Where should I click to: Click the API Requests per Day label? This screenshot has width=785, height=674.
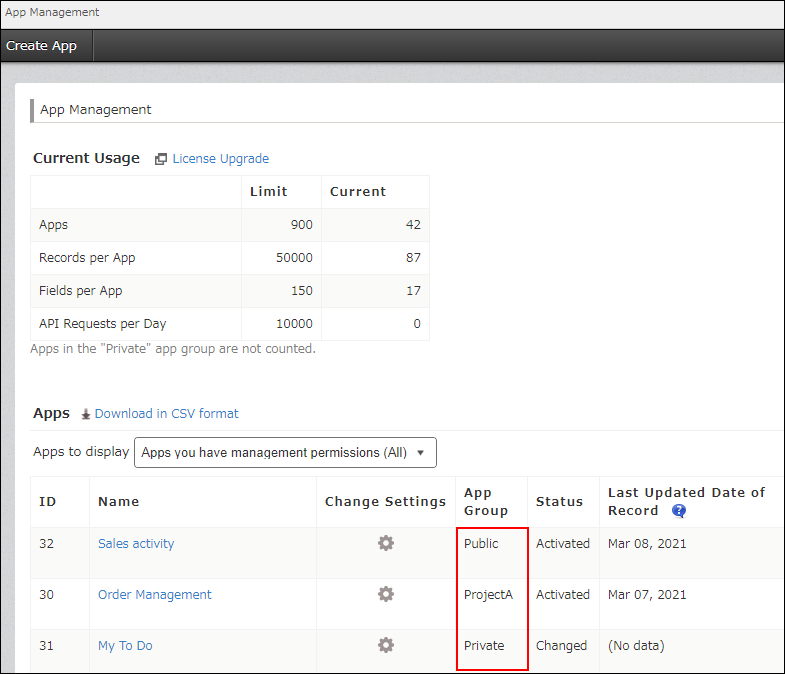pyautogui.click(x=103, y=324)
